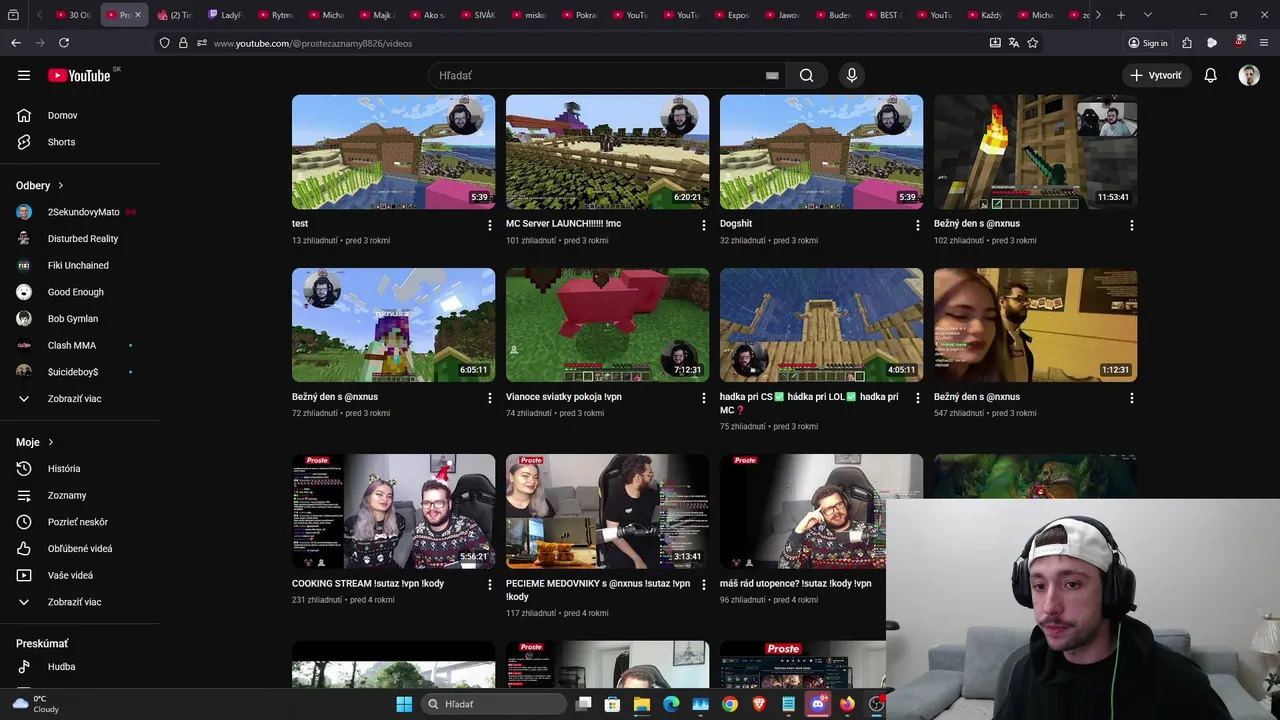Go back with browser back arrow
Viewport: 1280px width, 720px height.
(x=16, y=43)
